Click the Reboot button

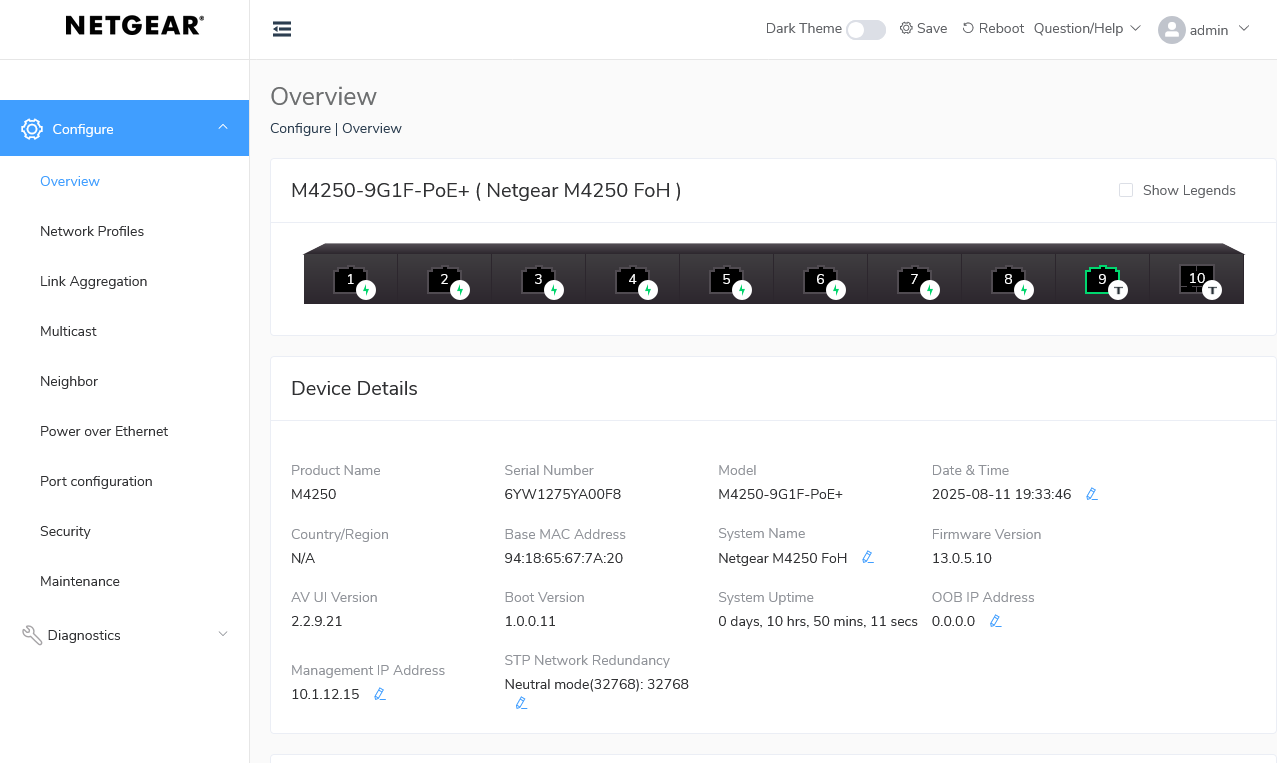tap(993, 28)
